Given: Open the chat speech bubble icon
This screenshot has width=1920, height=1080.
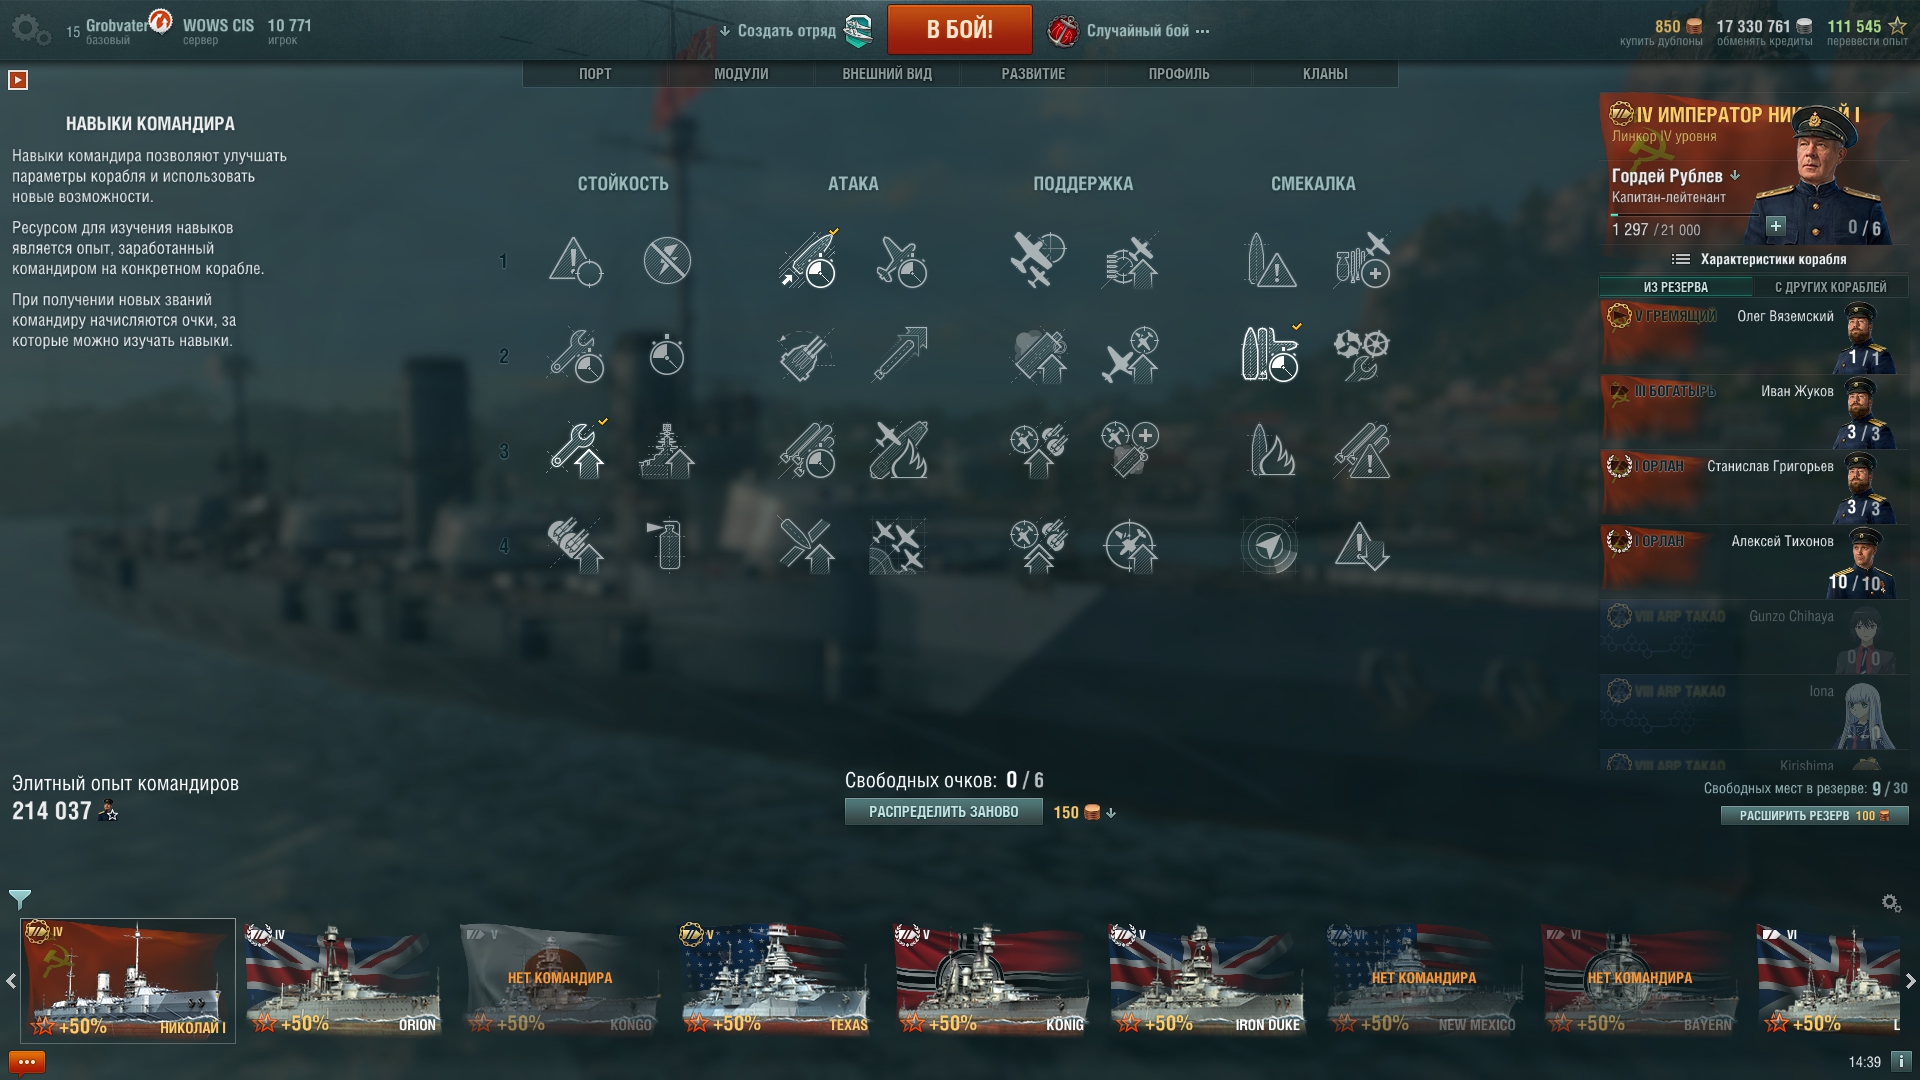Looking at the screenshot, I should 27,1062.
